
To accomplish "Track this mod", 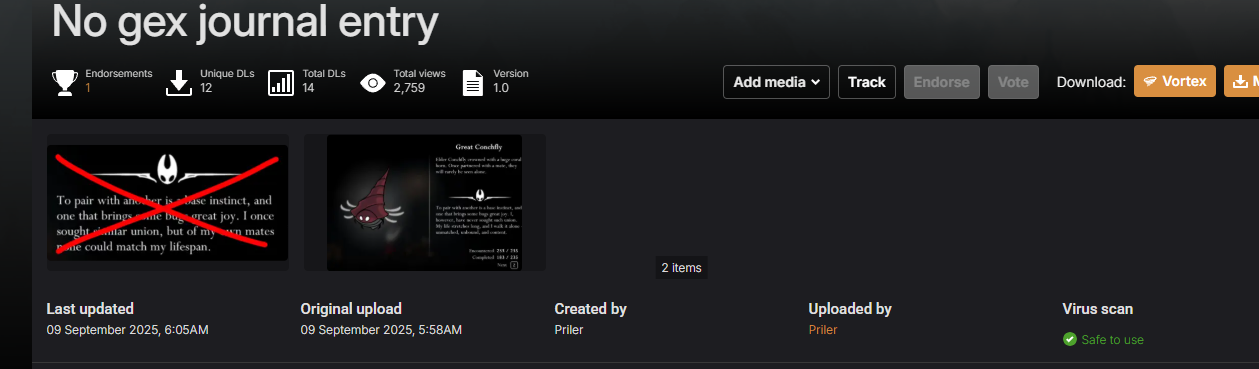I will 867,82.
